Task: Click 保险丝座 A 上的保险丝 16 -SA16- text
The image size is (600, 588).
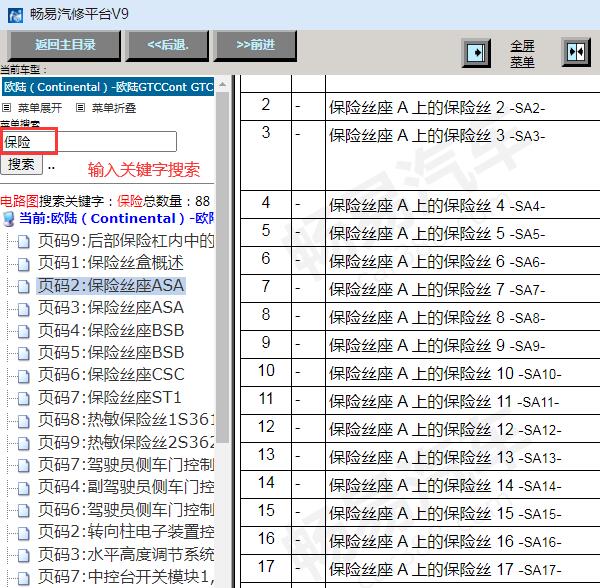Action: 445,542
